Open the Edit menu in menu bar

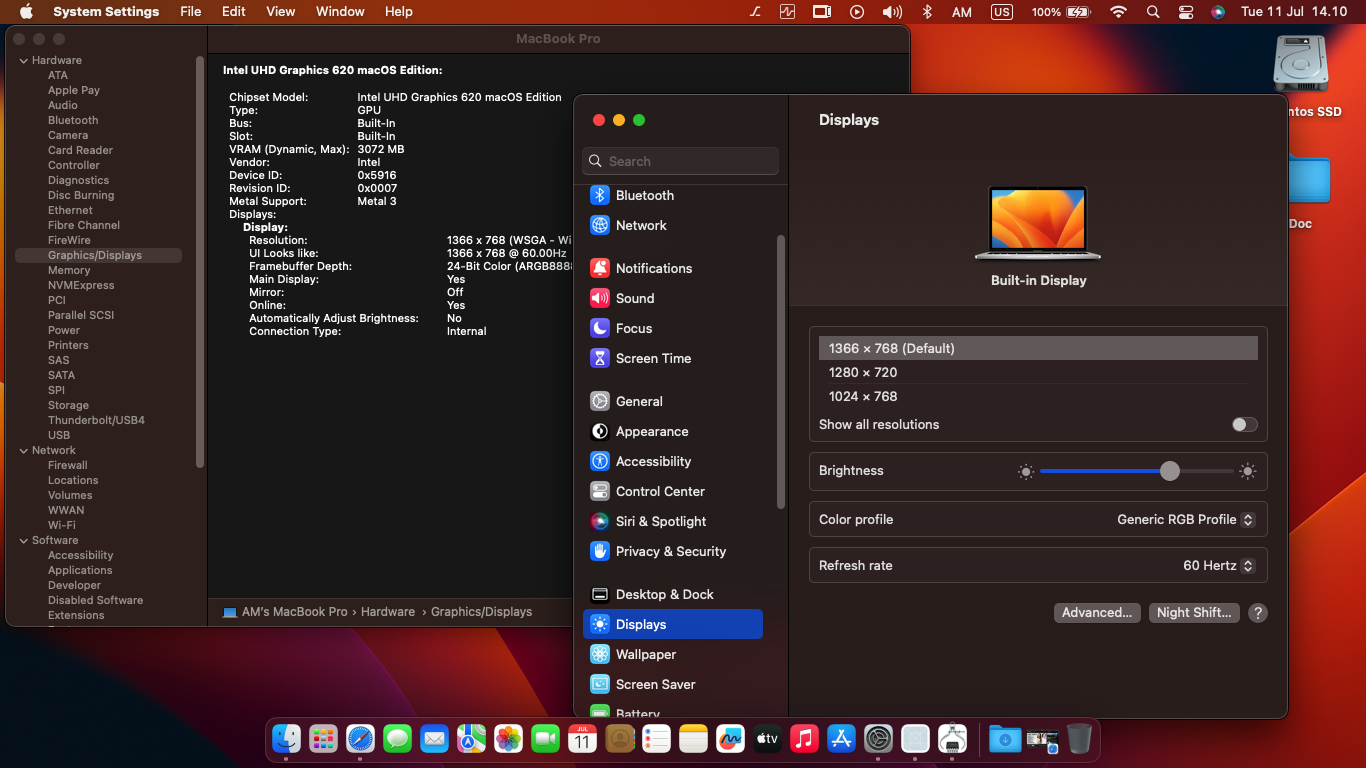click(233, 11)
